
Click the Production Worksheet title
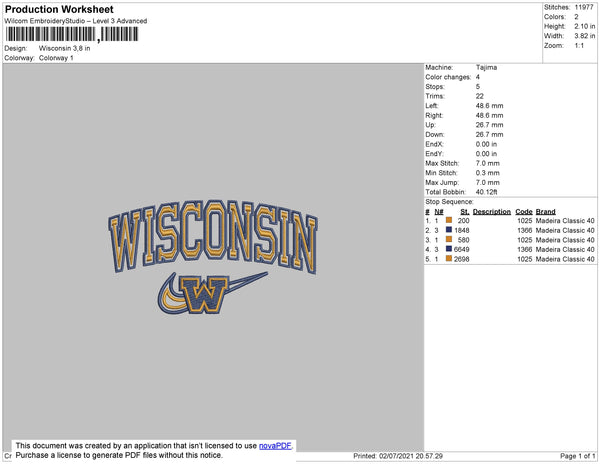pyautogui.click(x=59, y=10)
